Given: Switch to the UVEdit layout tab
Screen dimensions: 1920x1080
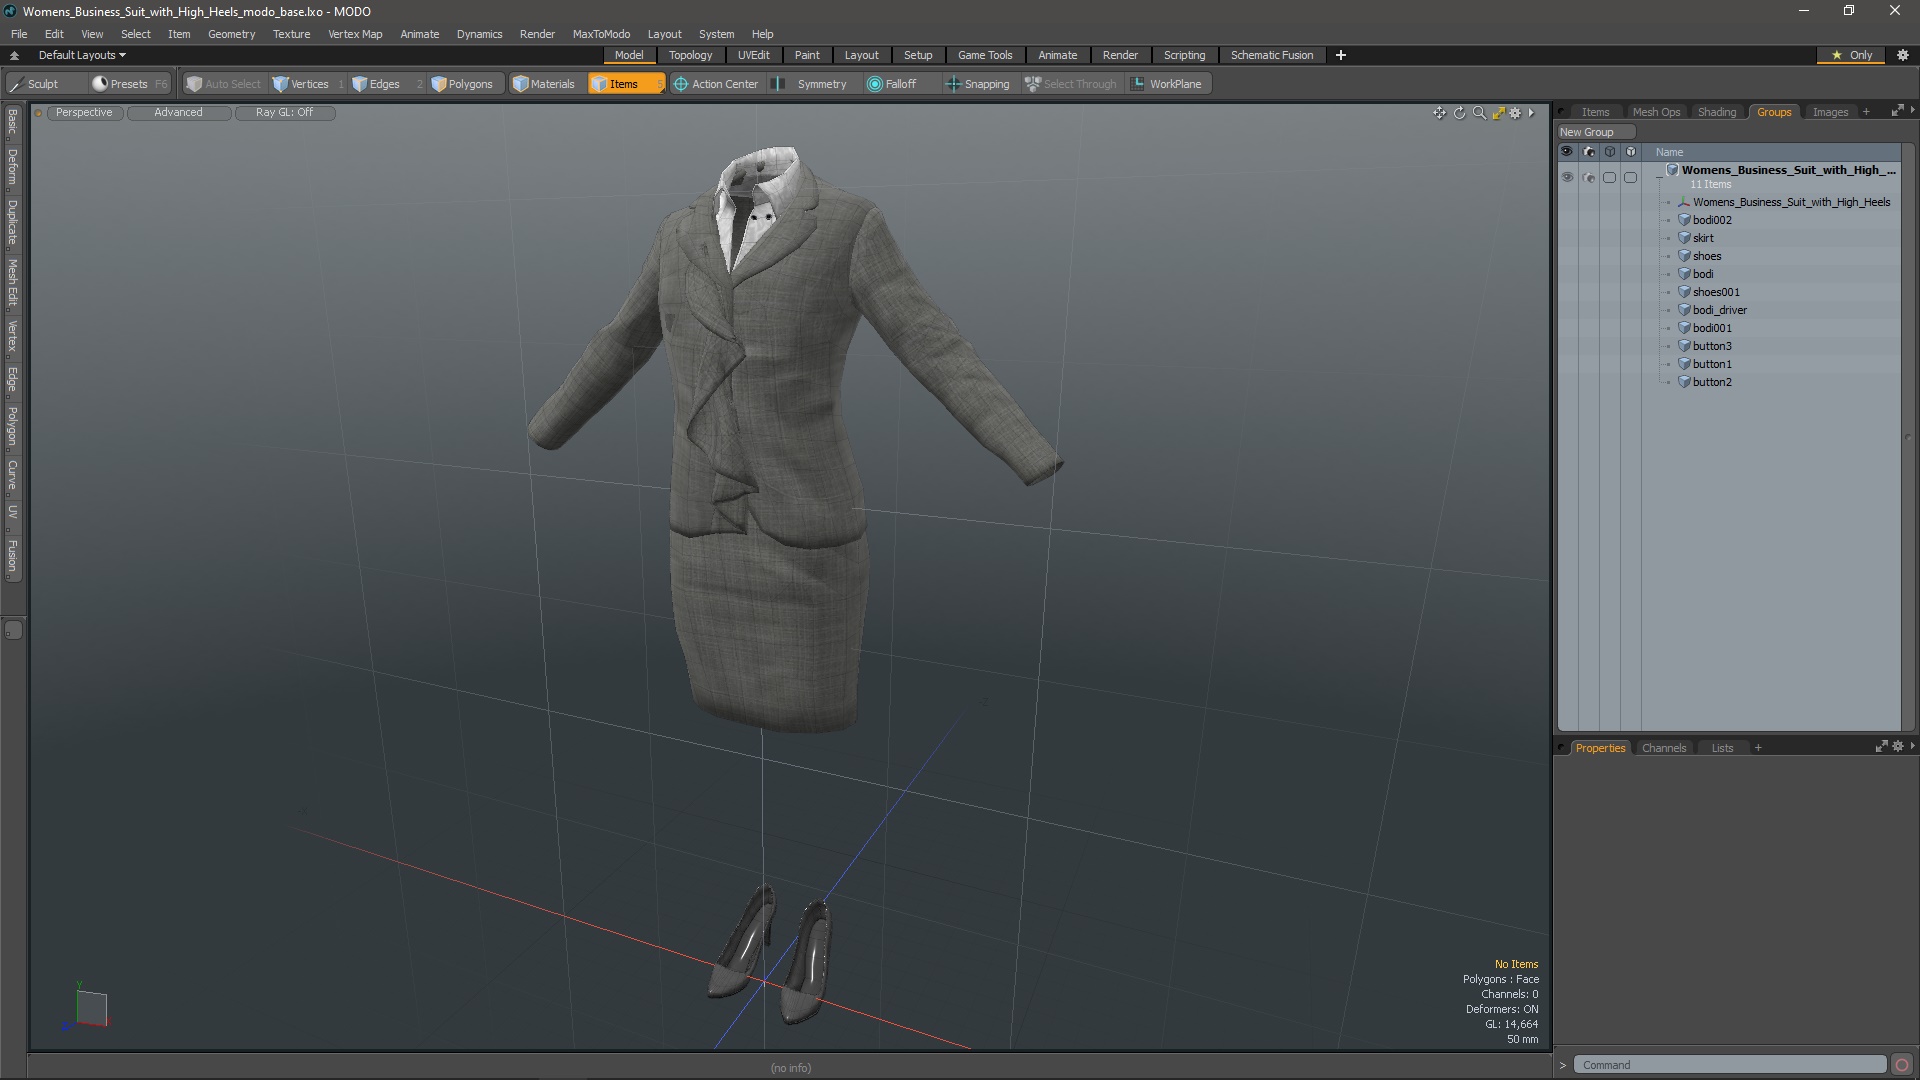Looking at the screenshot, I should 753,55.
